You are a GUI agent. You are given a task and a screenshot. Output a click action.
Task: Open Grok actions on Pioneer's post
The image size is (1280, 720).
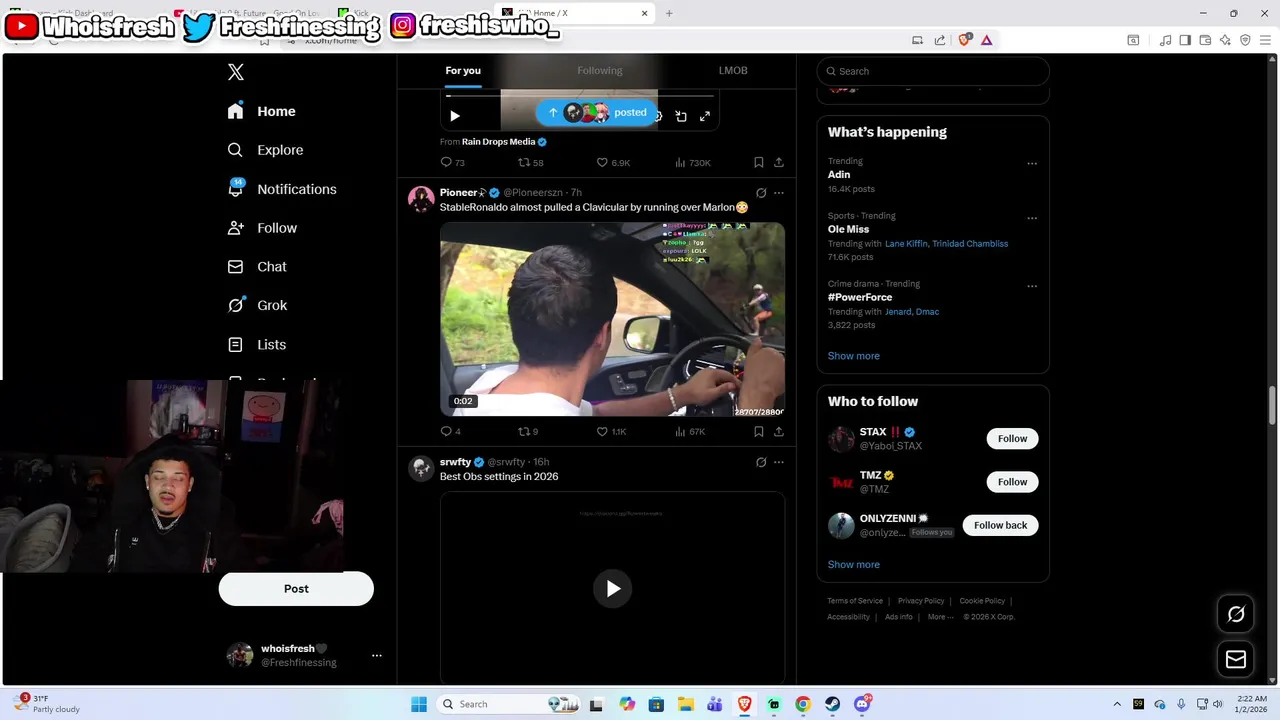click(x=761, y=193)
